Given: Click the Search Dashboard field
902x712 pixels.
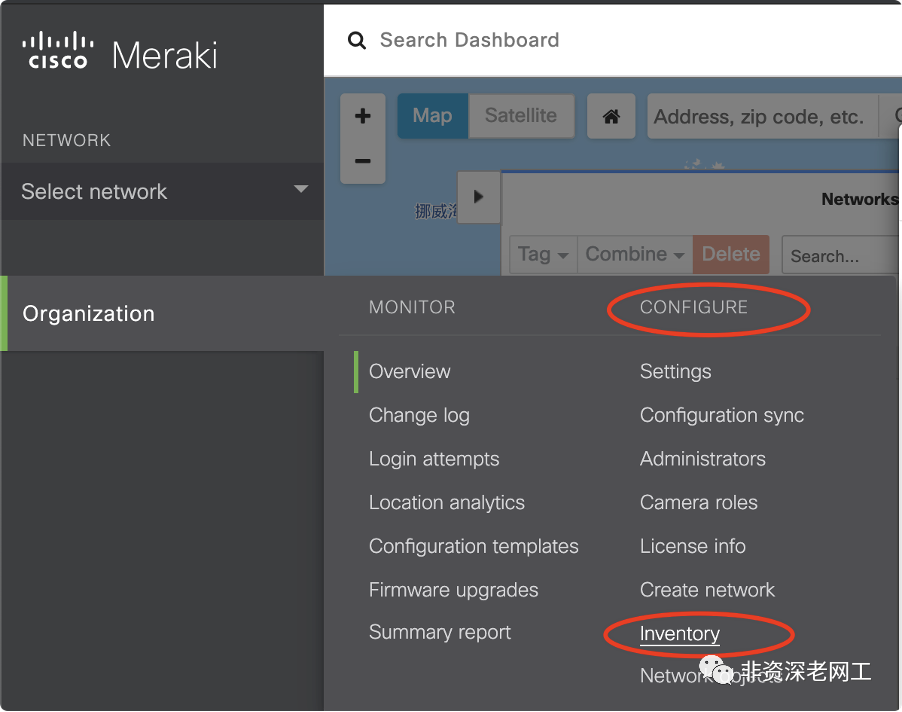Looking at the screenshot, I should (600, 40).
